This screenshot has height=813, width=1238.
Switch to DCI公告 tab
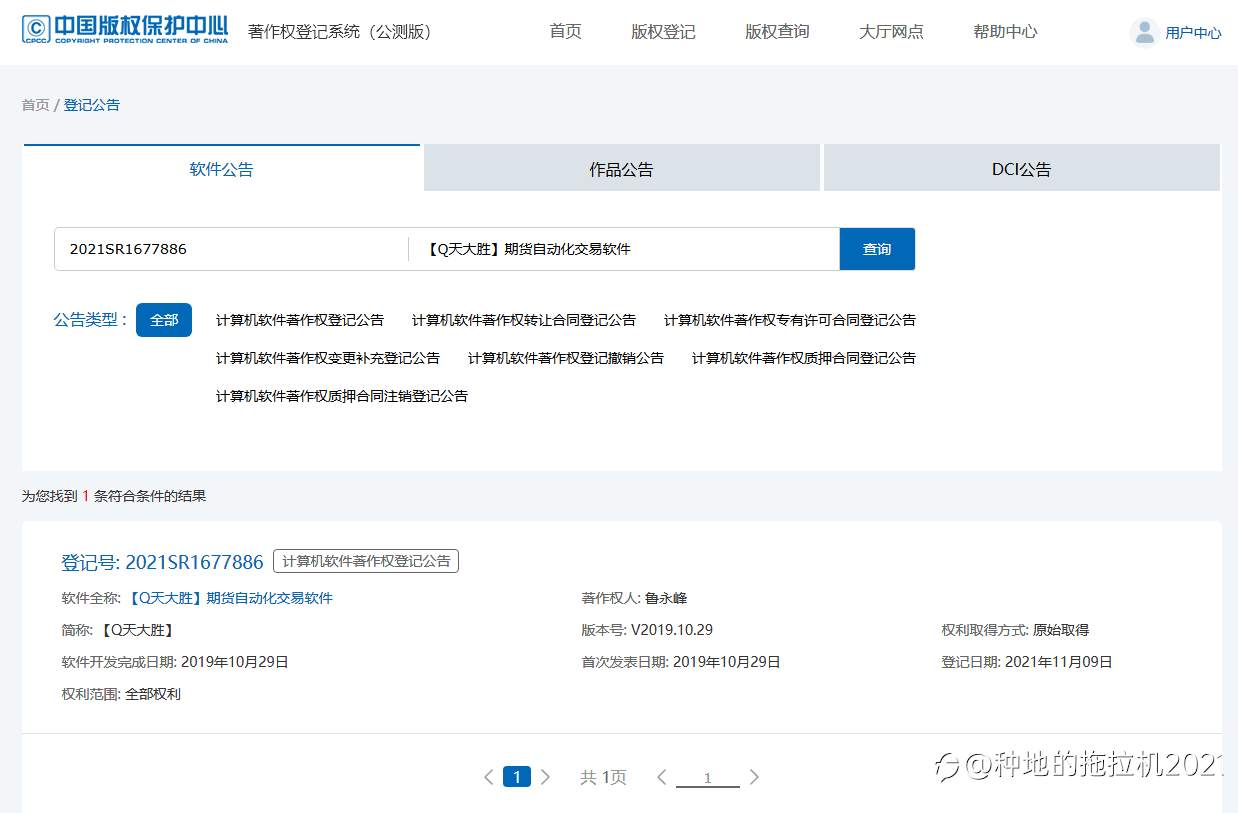1021,168
